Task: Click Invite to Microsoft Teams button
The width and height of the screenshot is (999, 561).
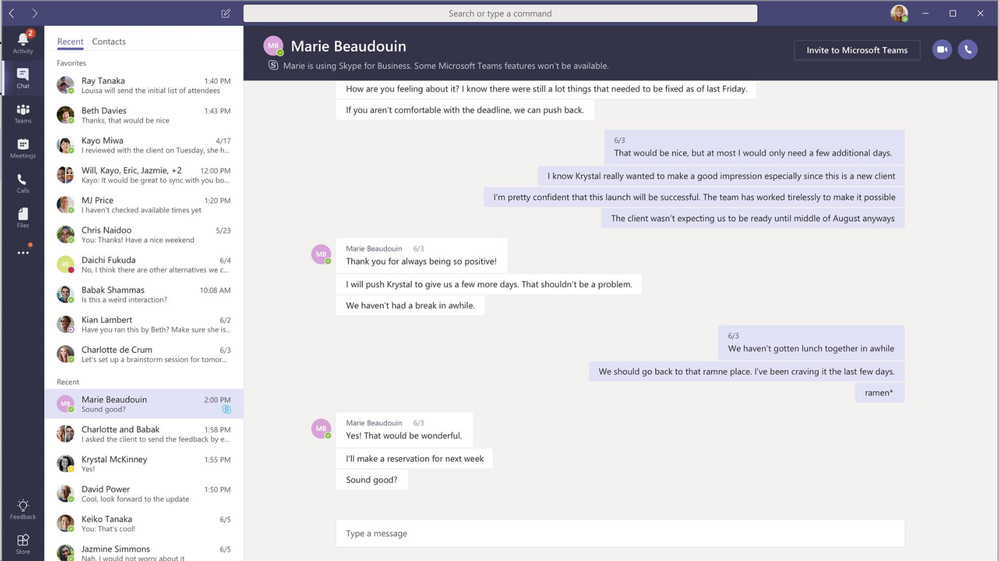Action: pyautogui.click(x=857, y=50)
